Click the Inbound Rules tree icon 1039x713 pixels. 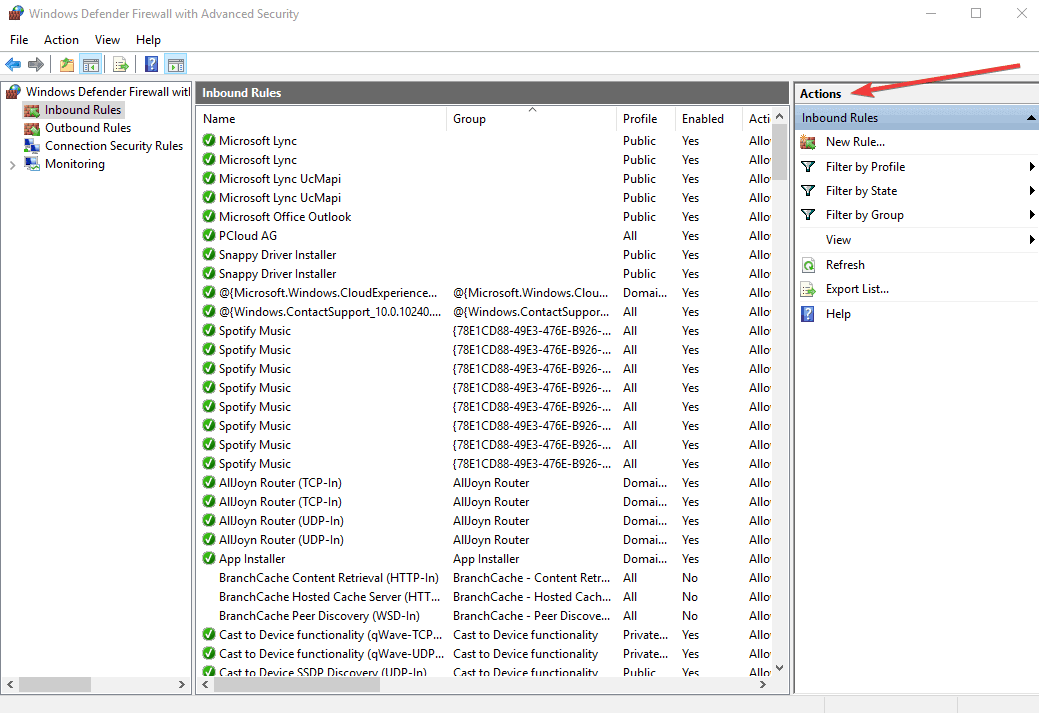click(x=32, y=110)
